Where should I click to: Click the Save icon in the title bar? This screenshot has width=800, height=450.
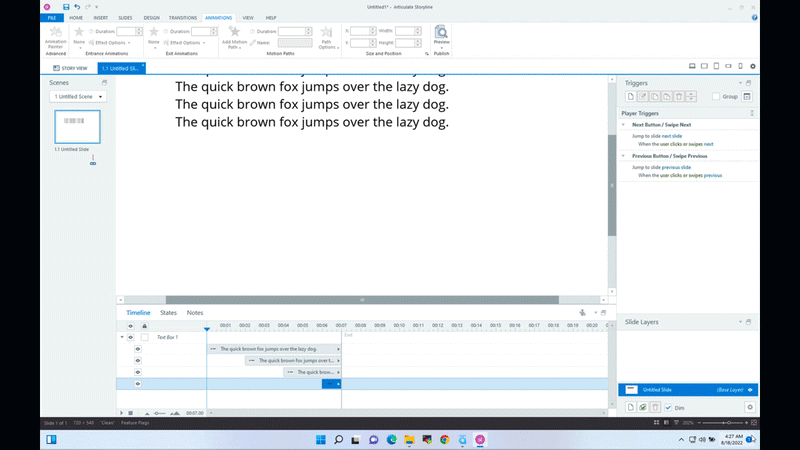66,7
